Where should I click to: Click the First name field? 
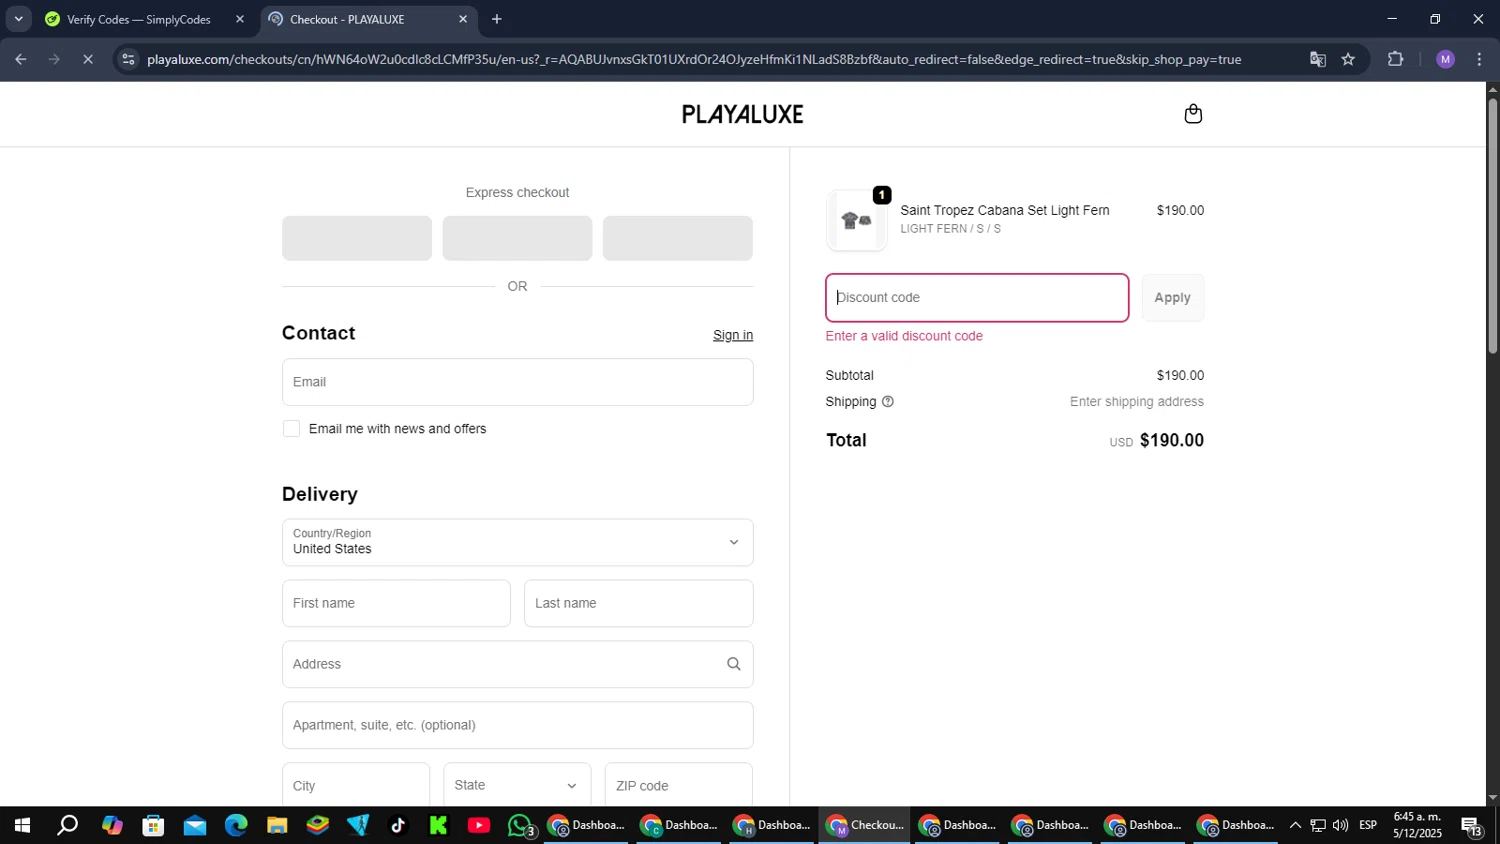point(396,603)
